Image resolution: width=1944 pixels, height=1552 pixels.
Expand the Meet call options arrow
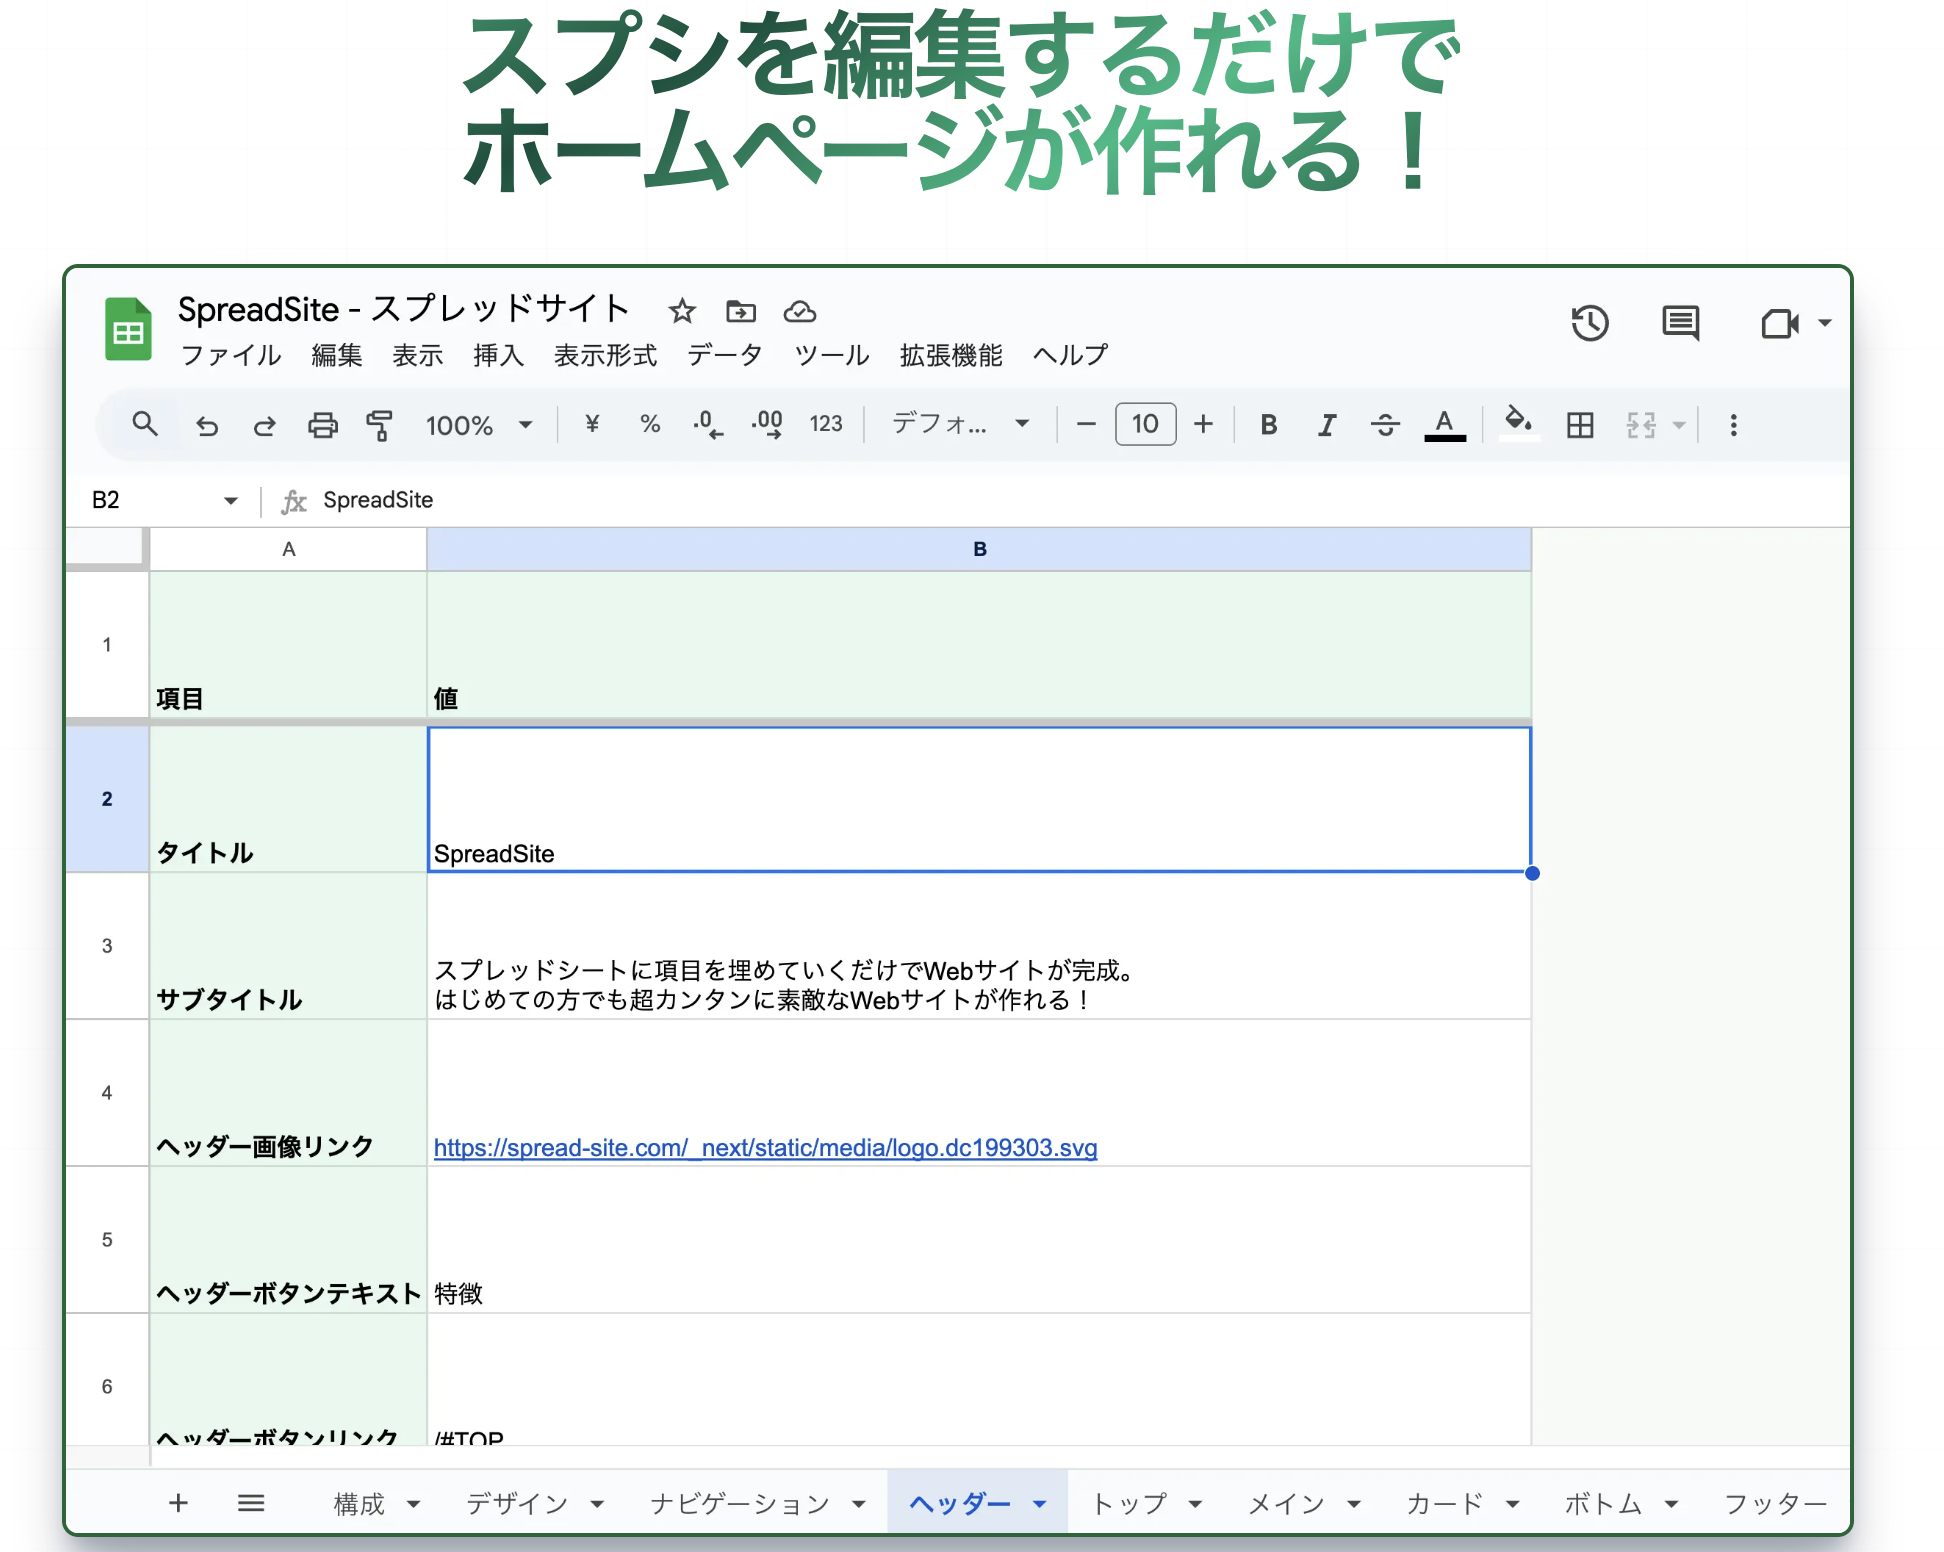pyautogui.click(x=1824, y=323)
